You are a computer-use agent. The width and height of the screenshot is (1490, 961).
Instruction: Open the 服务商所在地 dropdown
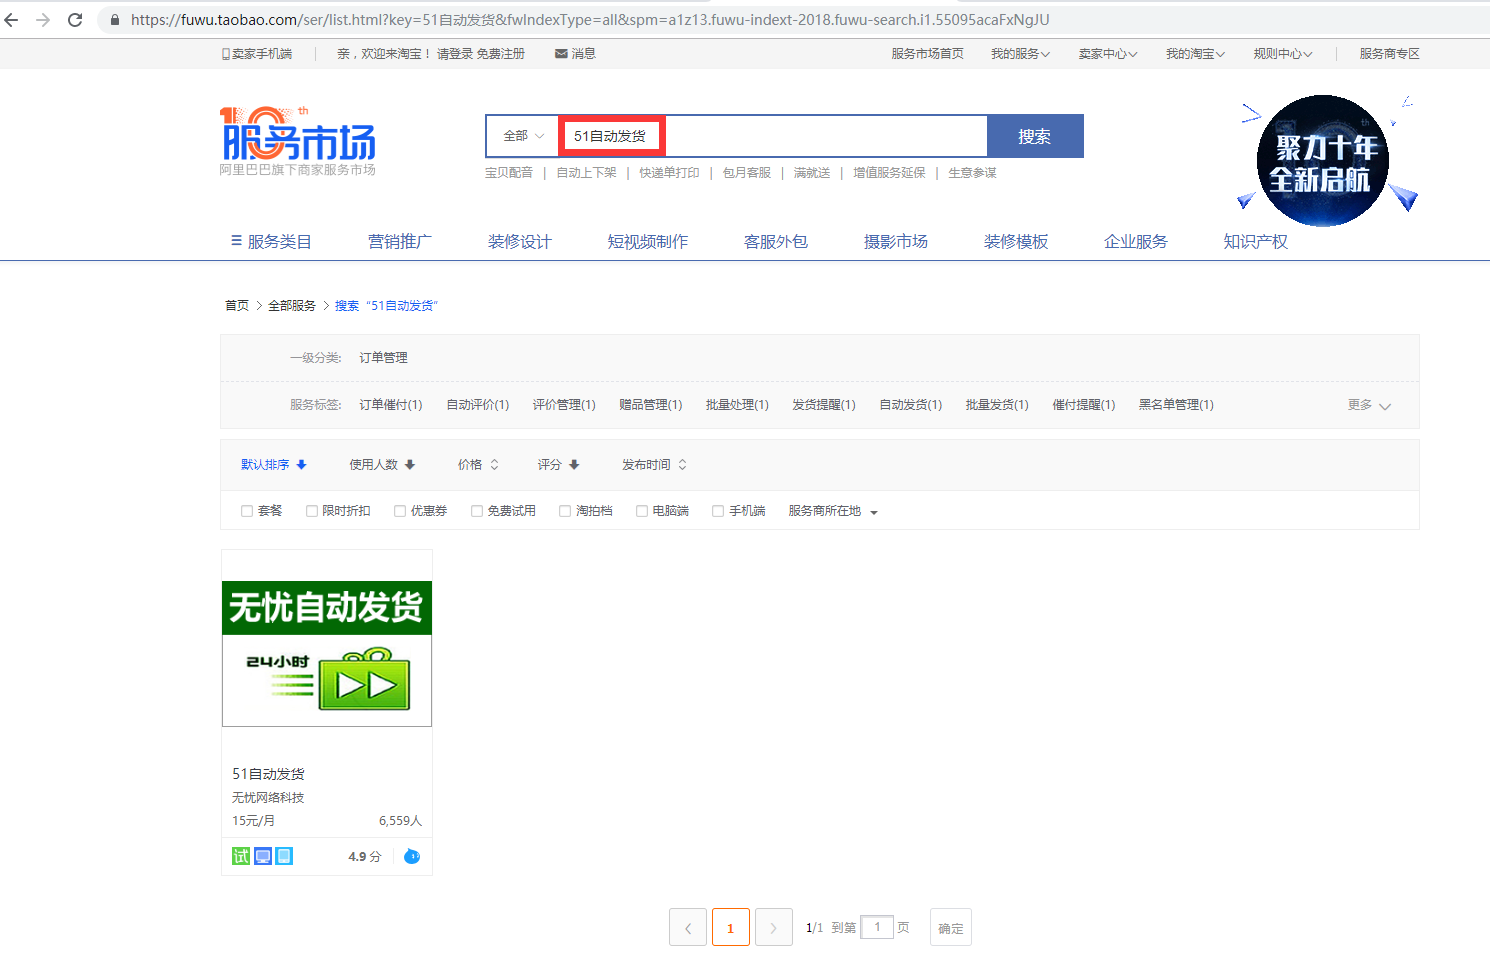[833, 511]
